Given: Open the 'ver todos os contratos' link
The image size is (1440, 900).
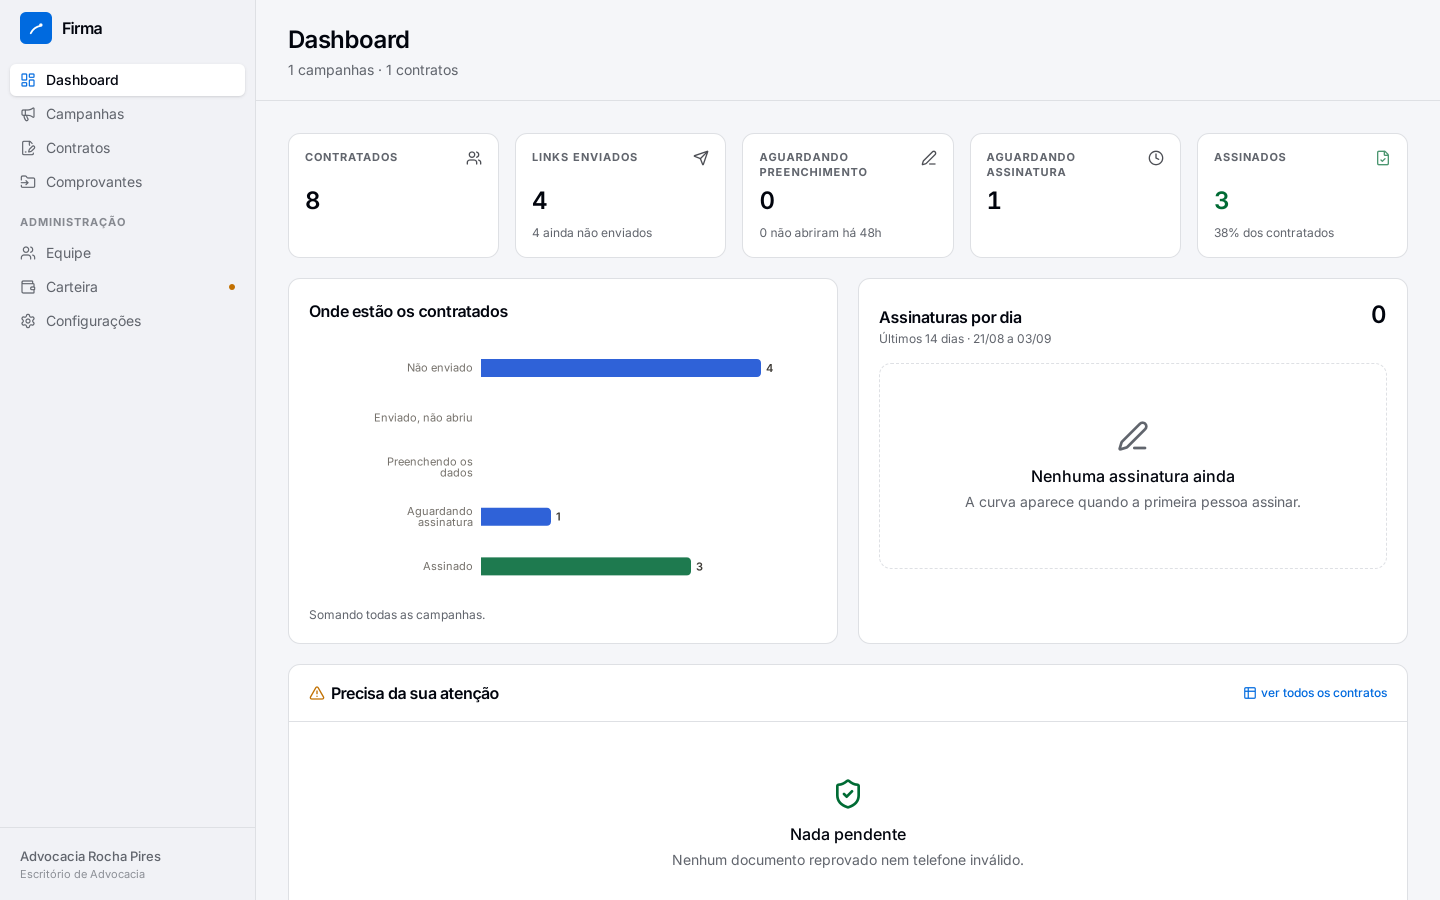Looking at the screenshot, I should click(x=1315, y=693).
